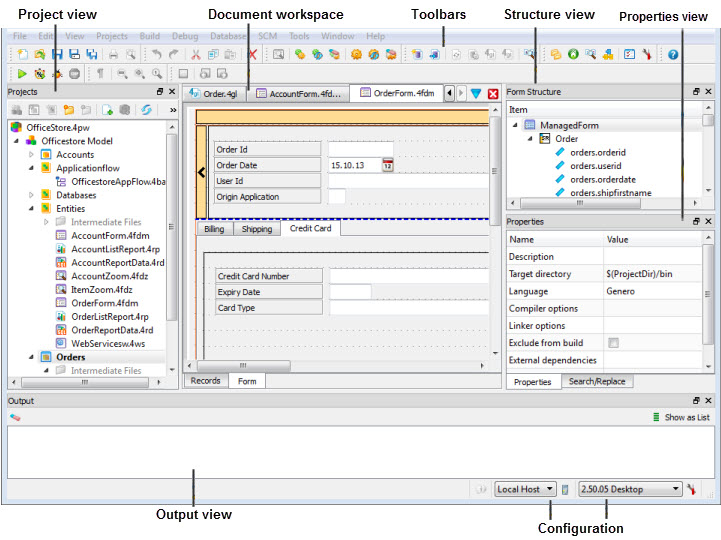721x540 pixels.
Task: Expand the Accounts tree node
Action: click(x=31, y=155)
